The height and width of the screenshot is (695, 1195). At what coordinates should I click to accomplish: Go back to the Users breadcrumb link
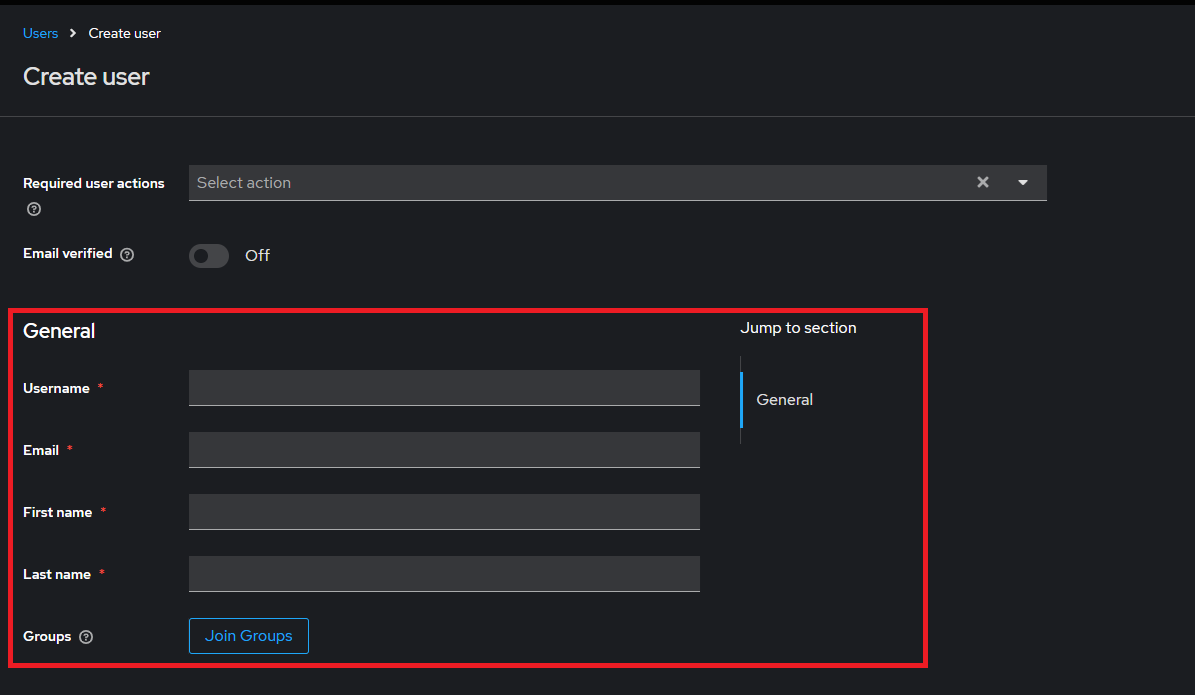point(40,34)
